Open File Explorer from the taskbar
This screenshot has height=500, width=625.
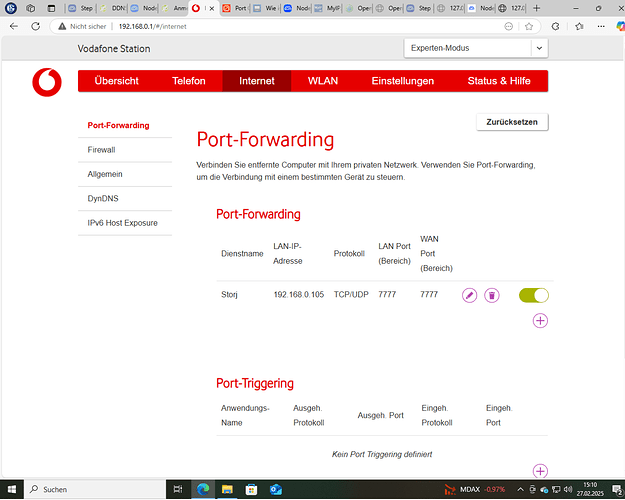(x=225, y=489)
